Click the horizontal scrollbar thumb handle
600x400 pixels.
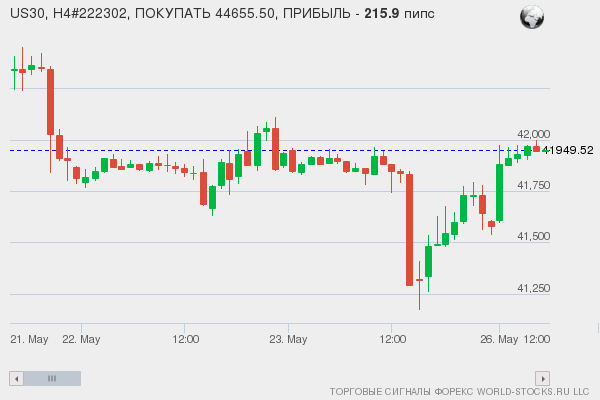pyautogui.click(x=52, y=379)
